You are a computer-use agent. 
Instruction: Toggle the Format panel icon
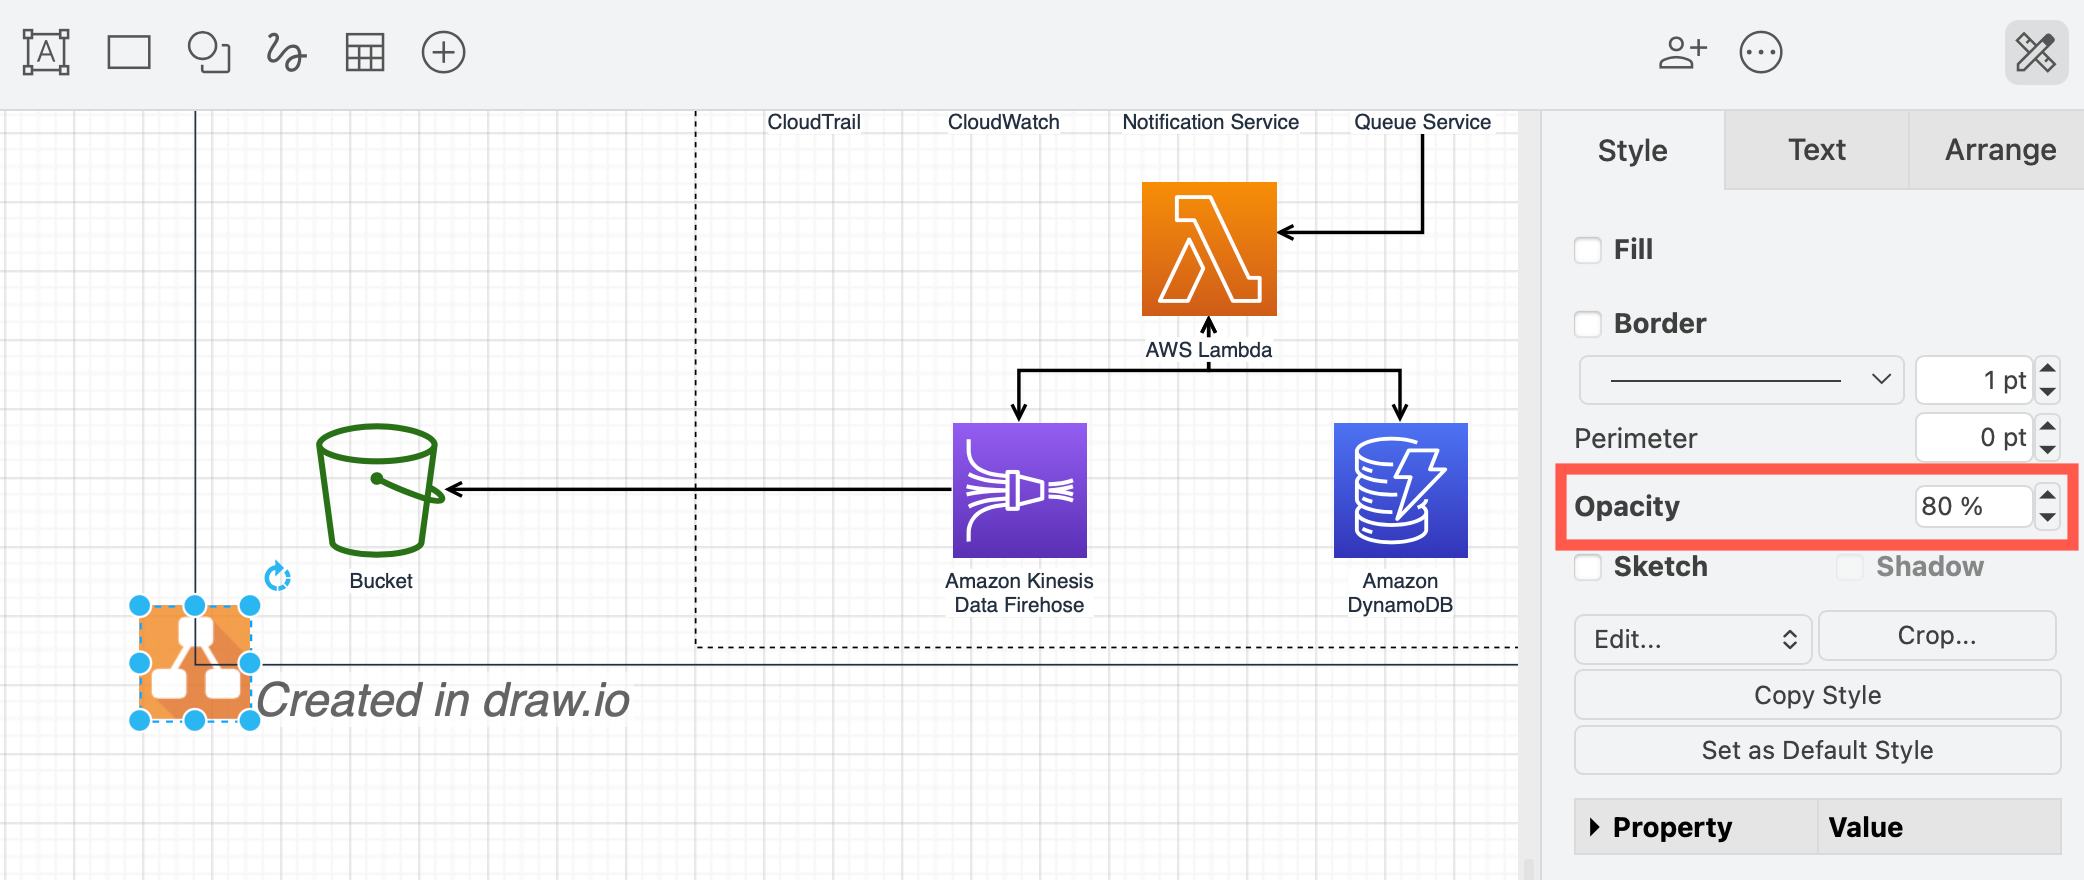(2035, 52)
